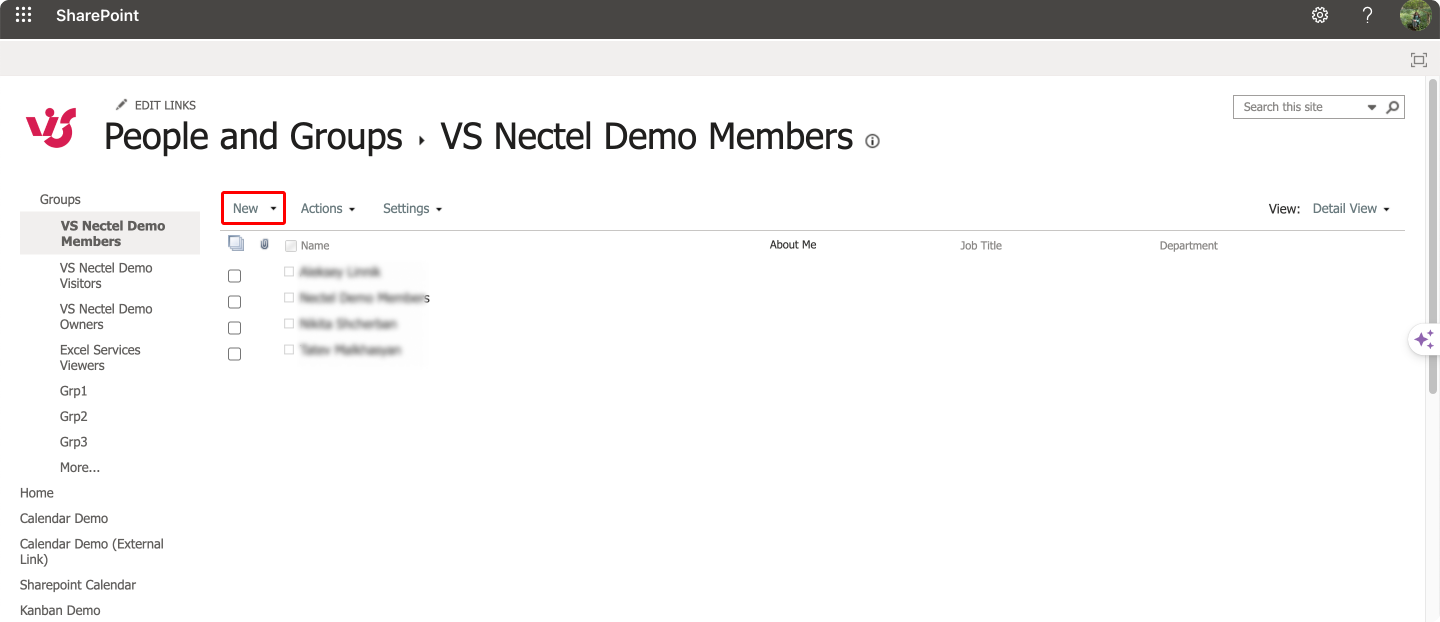Go to Home in the sidebar

point(37,493)
